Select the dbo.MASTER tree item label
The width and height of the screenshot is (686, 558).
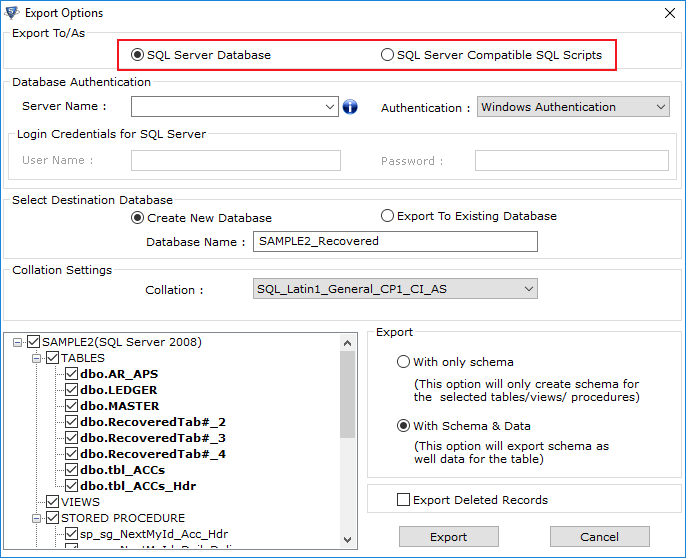(120, 406)
